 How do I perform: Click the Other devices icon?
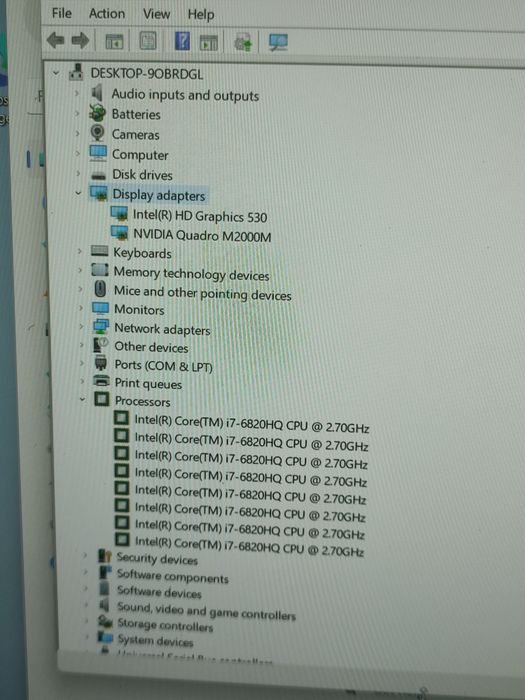click(101, 345)
